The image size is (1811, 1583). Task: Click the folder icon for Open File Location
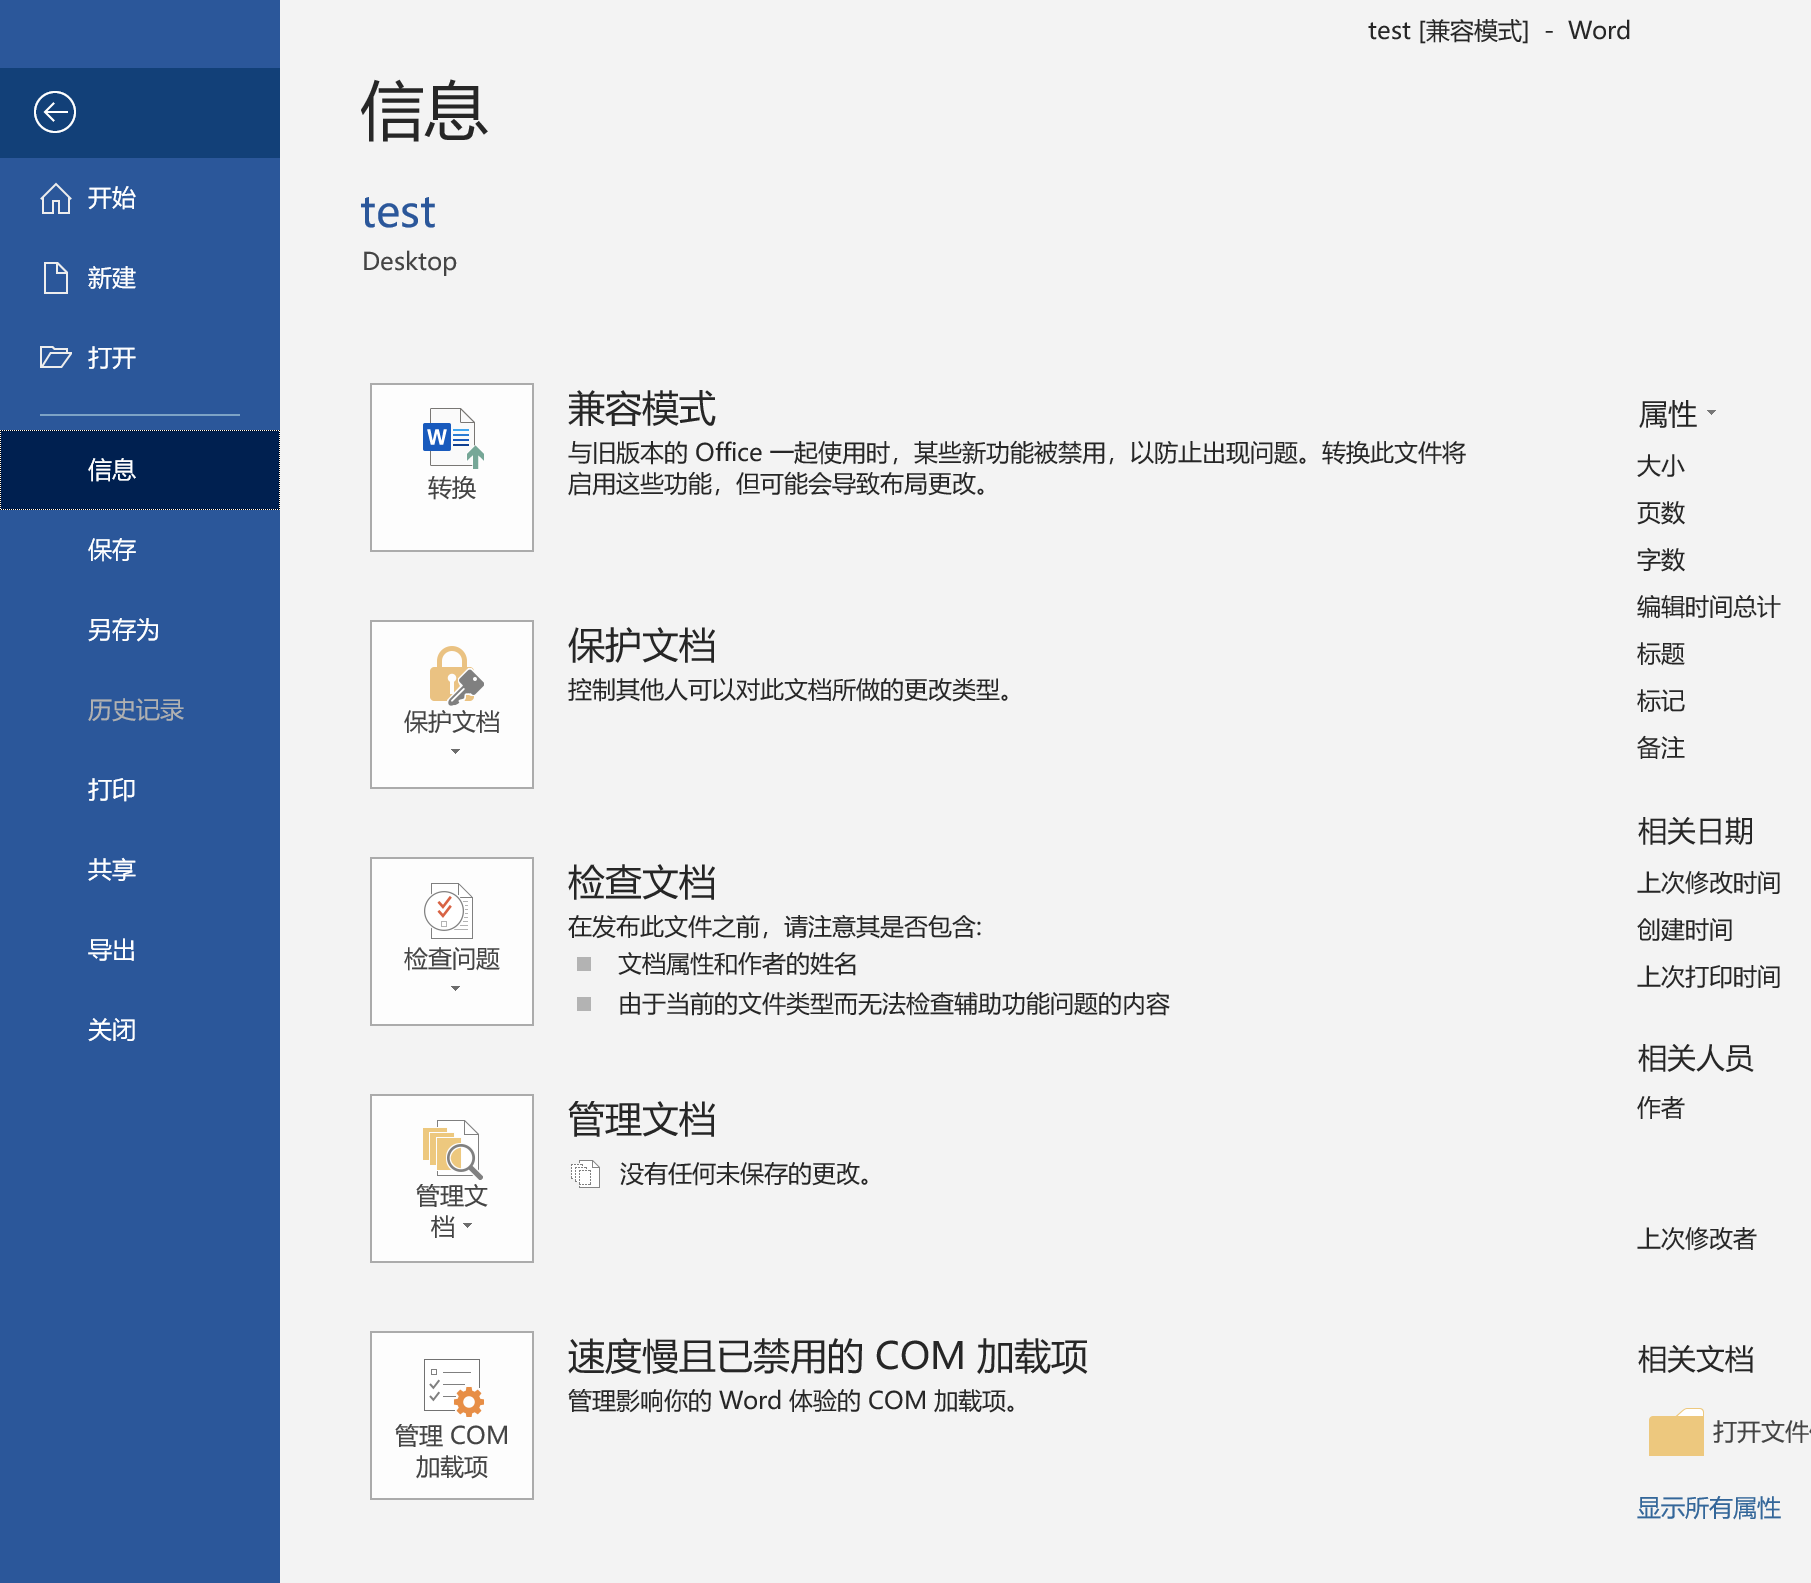pyautogui.click(x=1675, y=1433)
